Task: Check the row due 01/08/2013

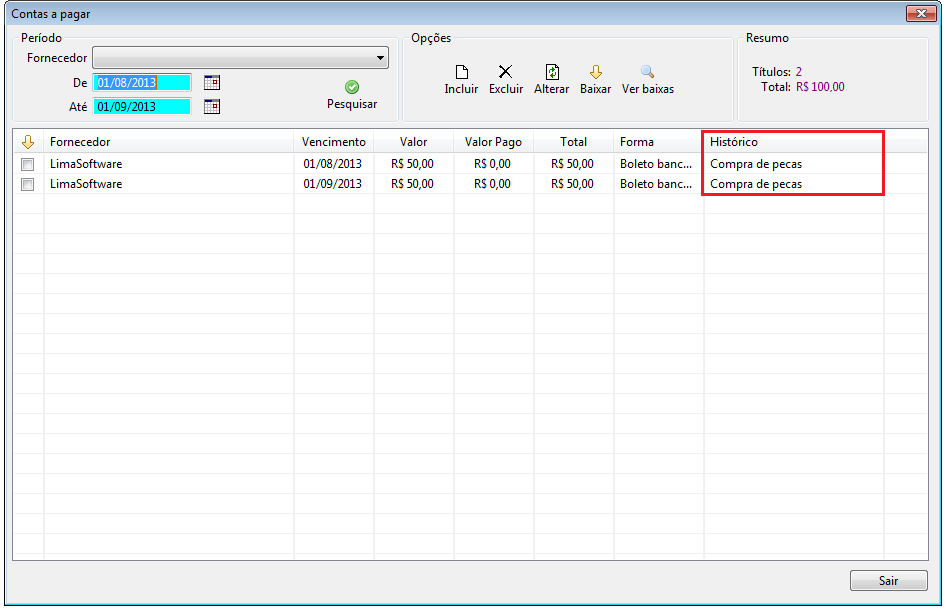Action: click(28, 164)
